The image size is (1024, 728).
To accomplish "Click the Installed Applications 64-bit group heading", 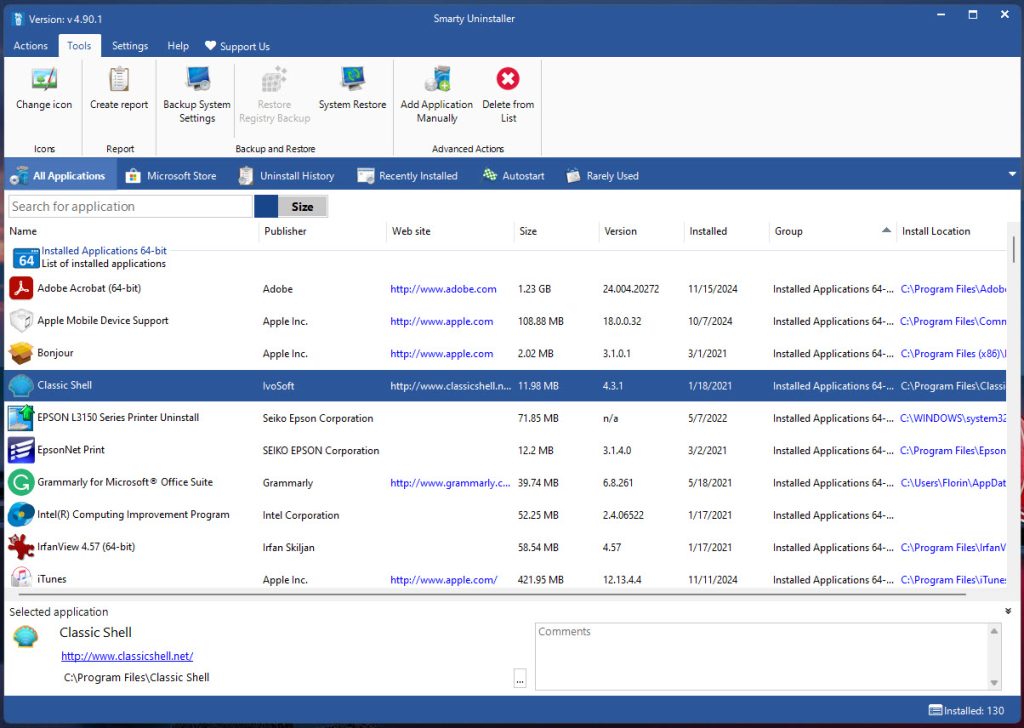I will pyautogui.click(x=104, y=251).
